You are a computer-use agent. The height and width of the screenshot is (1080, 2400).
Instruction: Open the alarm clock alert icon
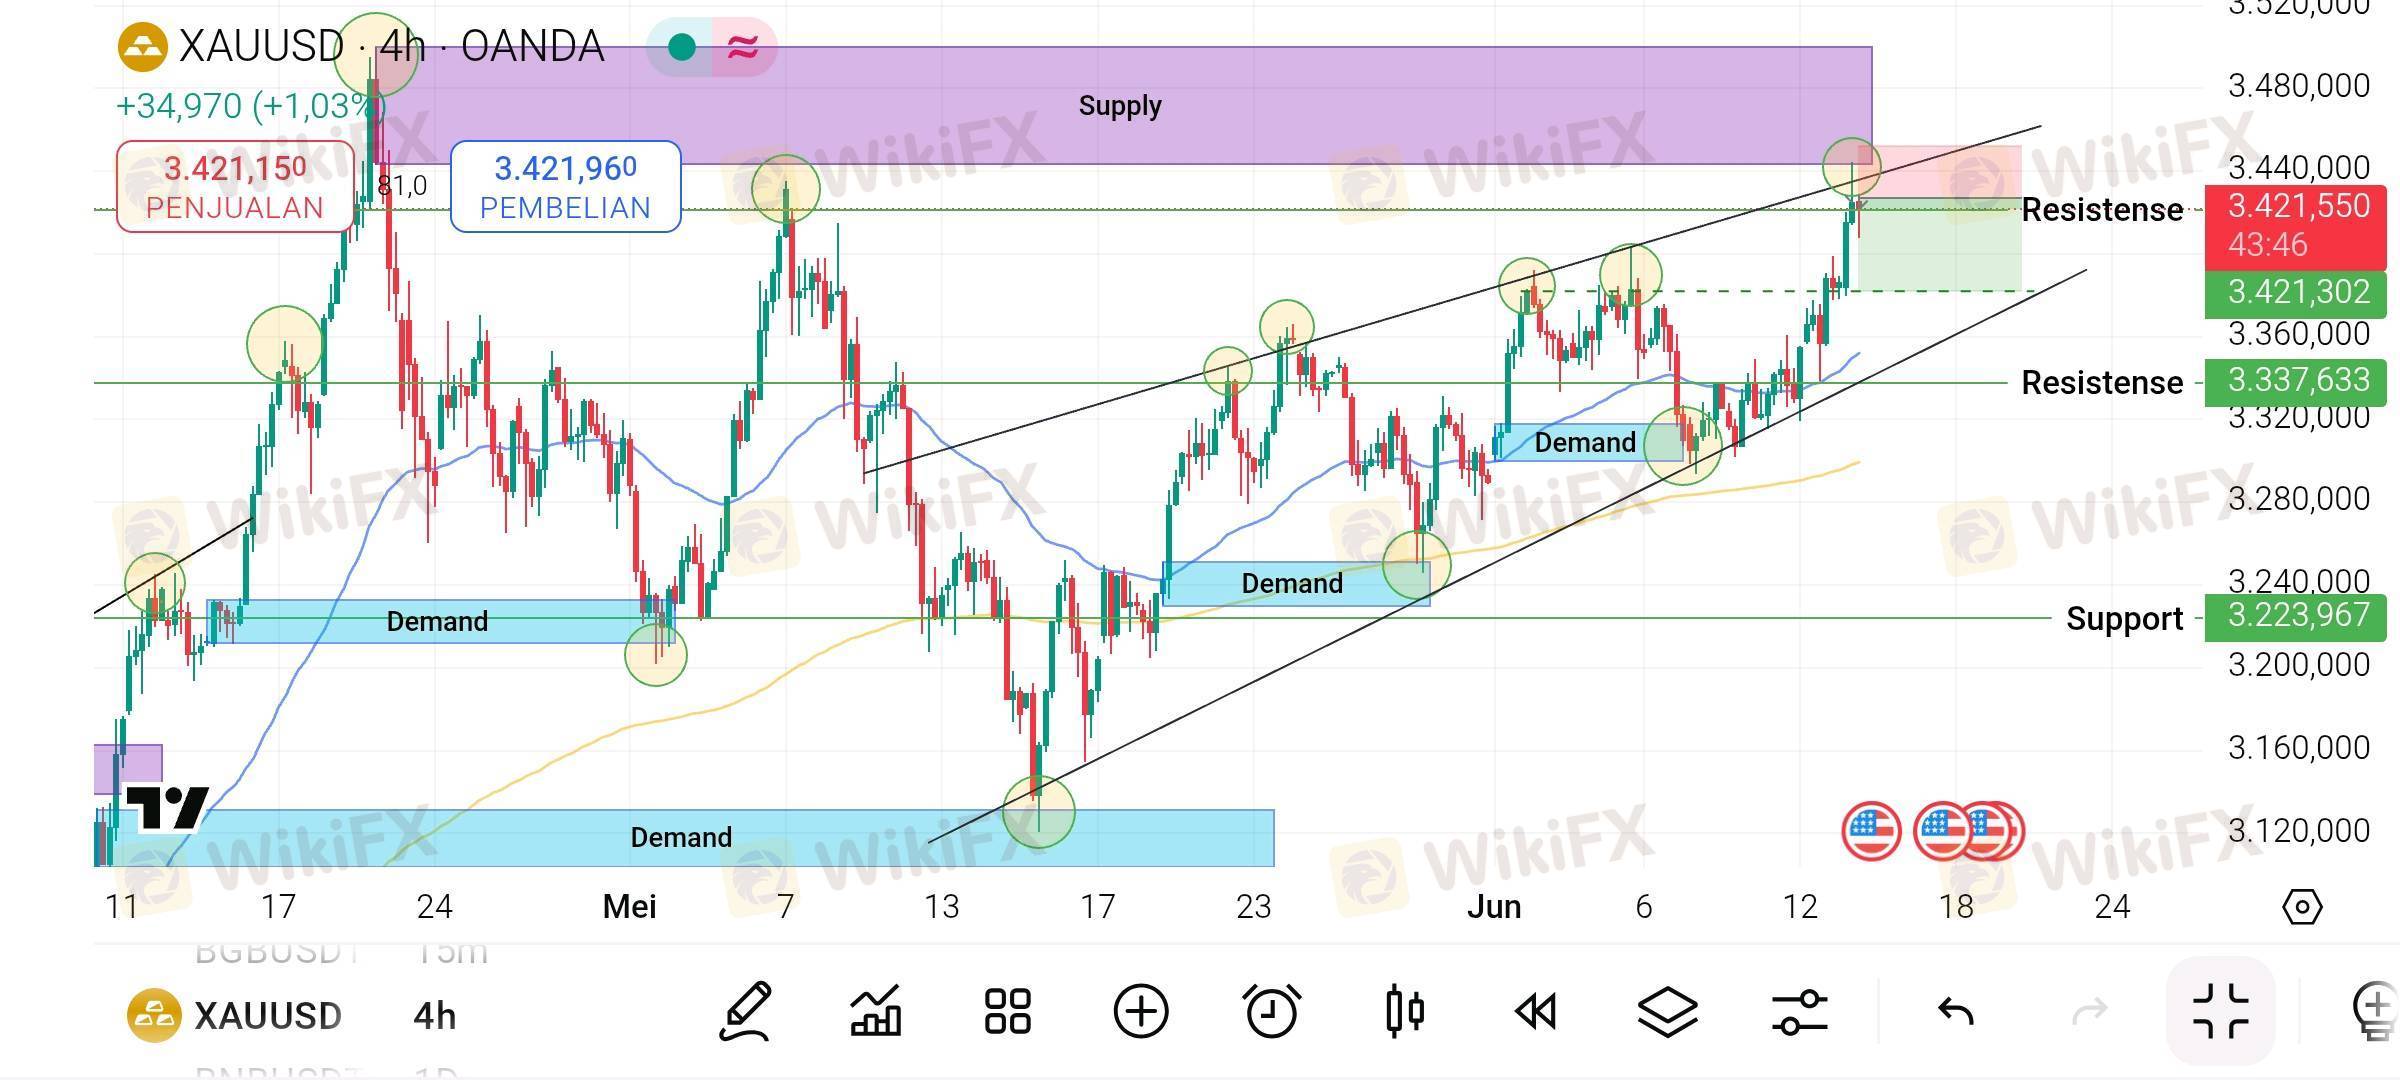(1272, 1011)
